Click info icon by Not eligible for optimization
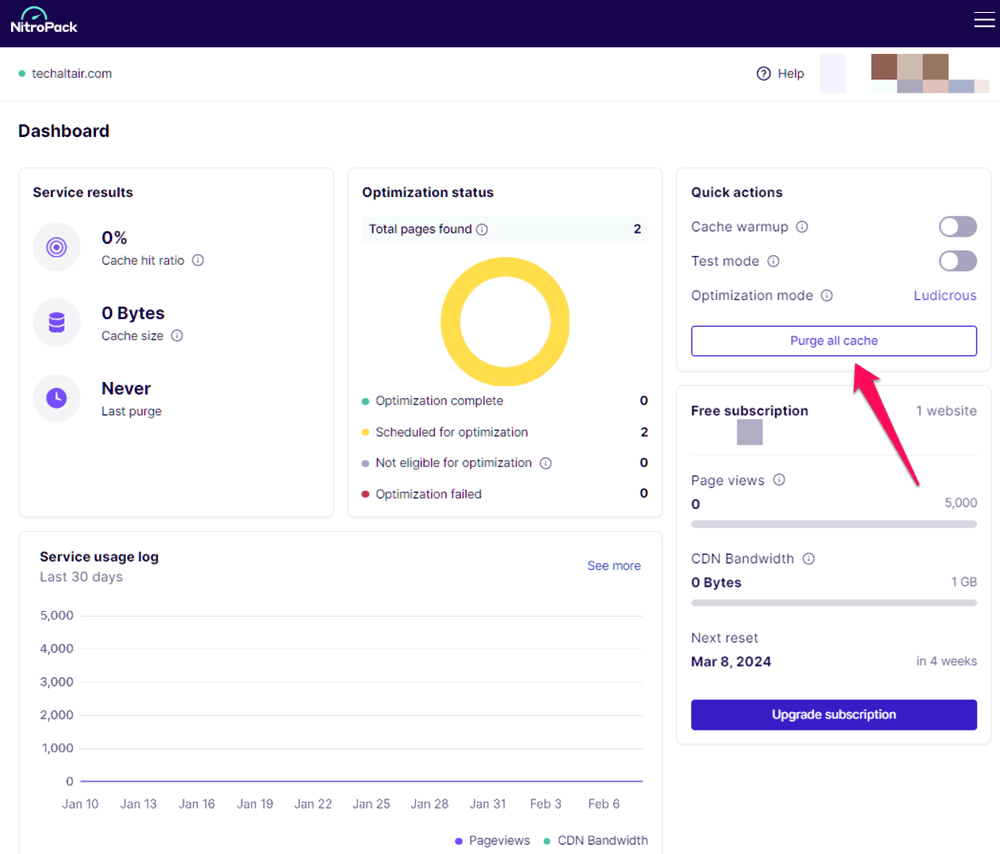1000x854 pixels. (x=546, y=463)
